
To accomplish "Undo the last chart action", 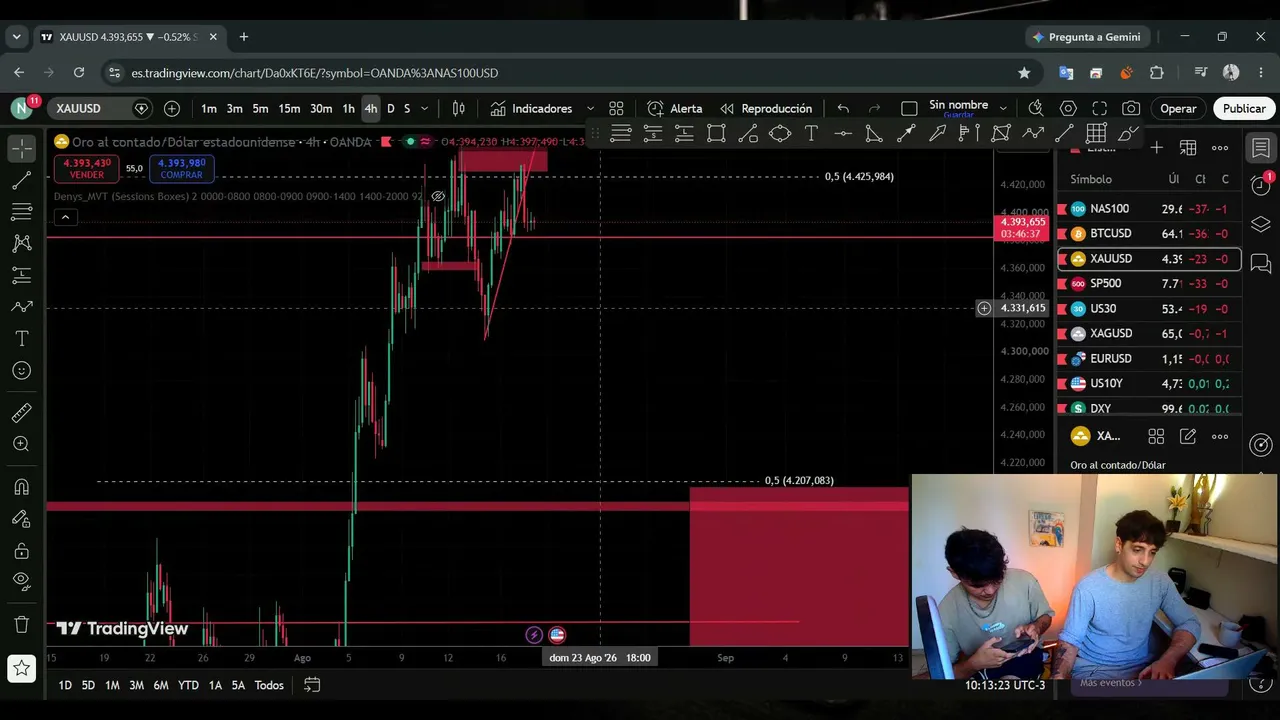I will pyautogui.click(x=843, y=108).
